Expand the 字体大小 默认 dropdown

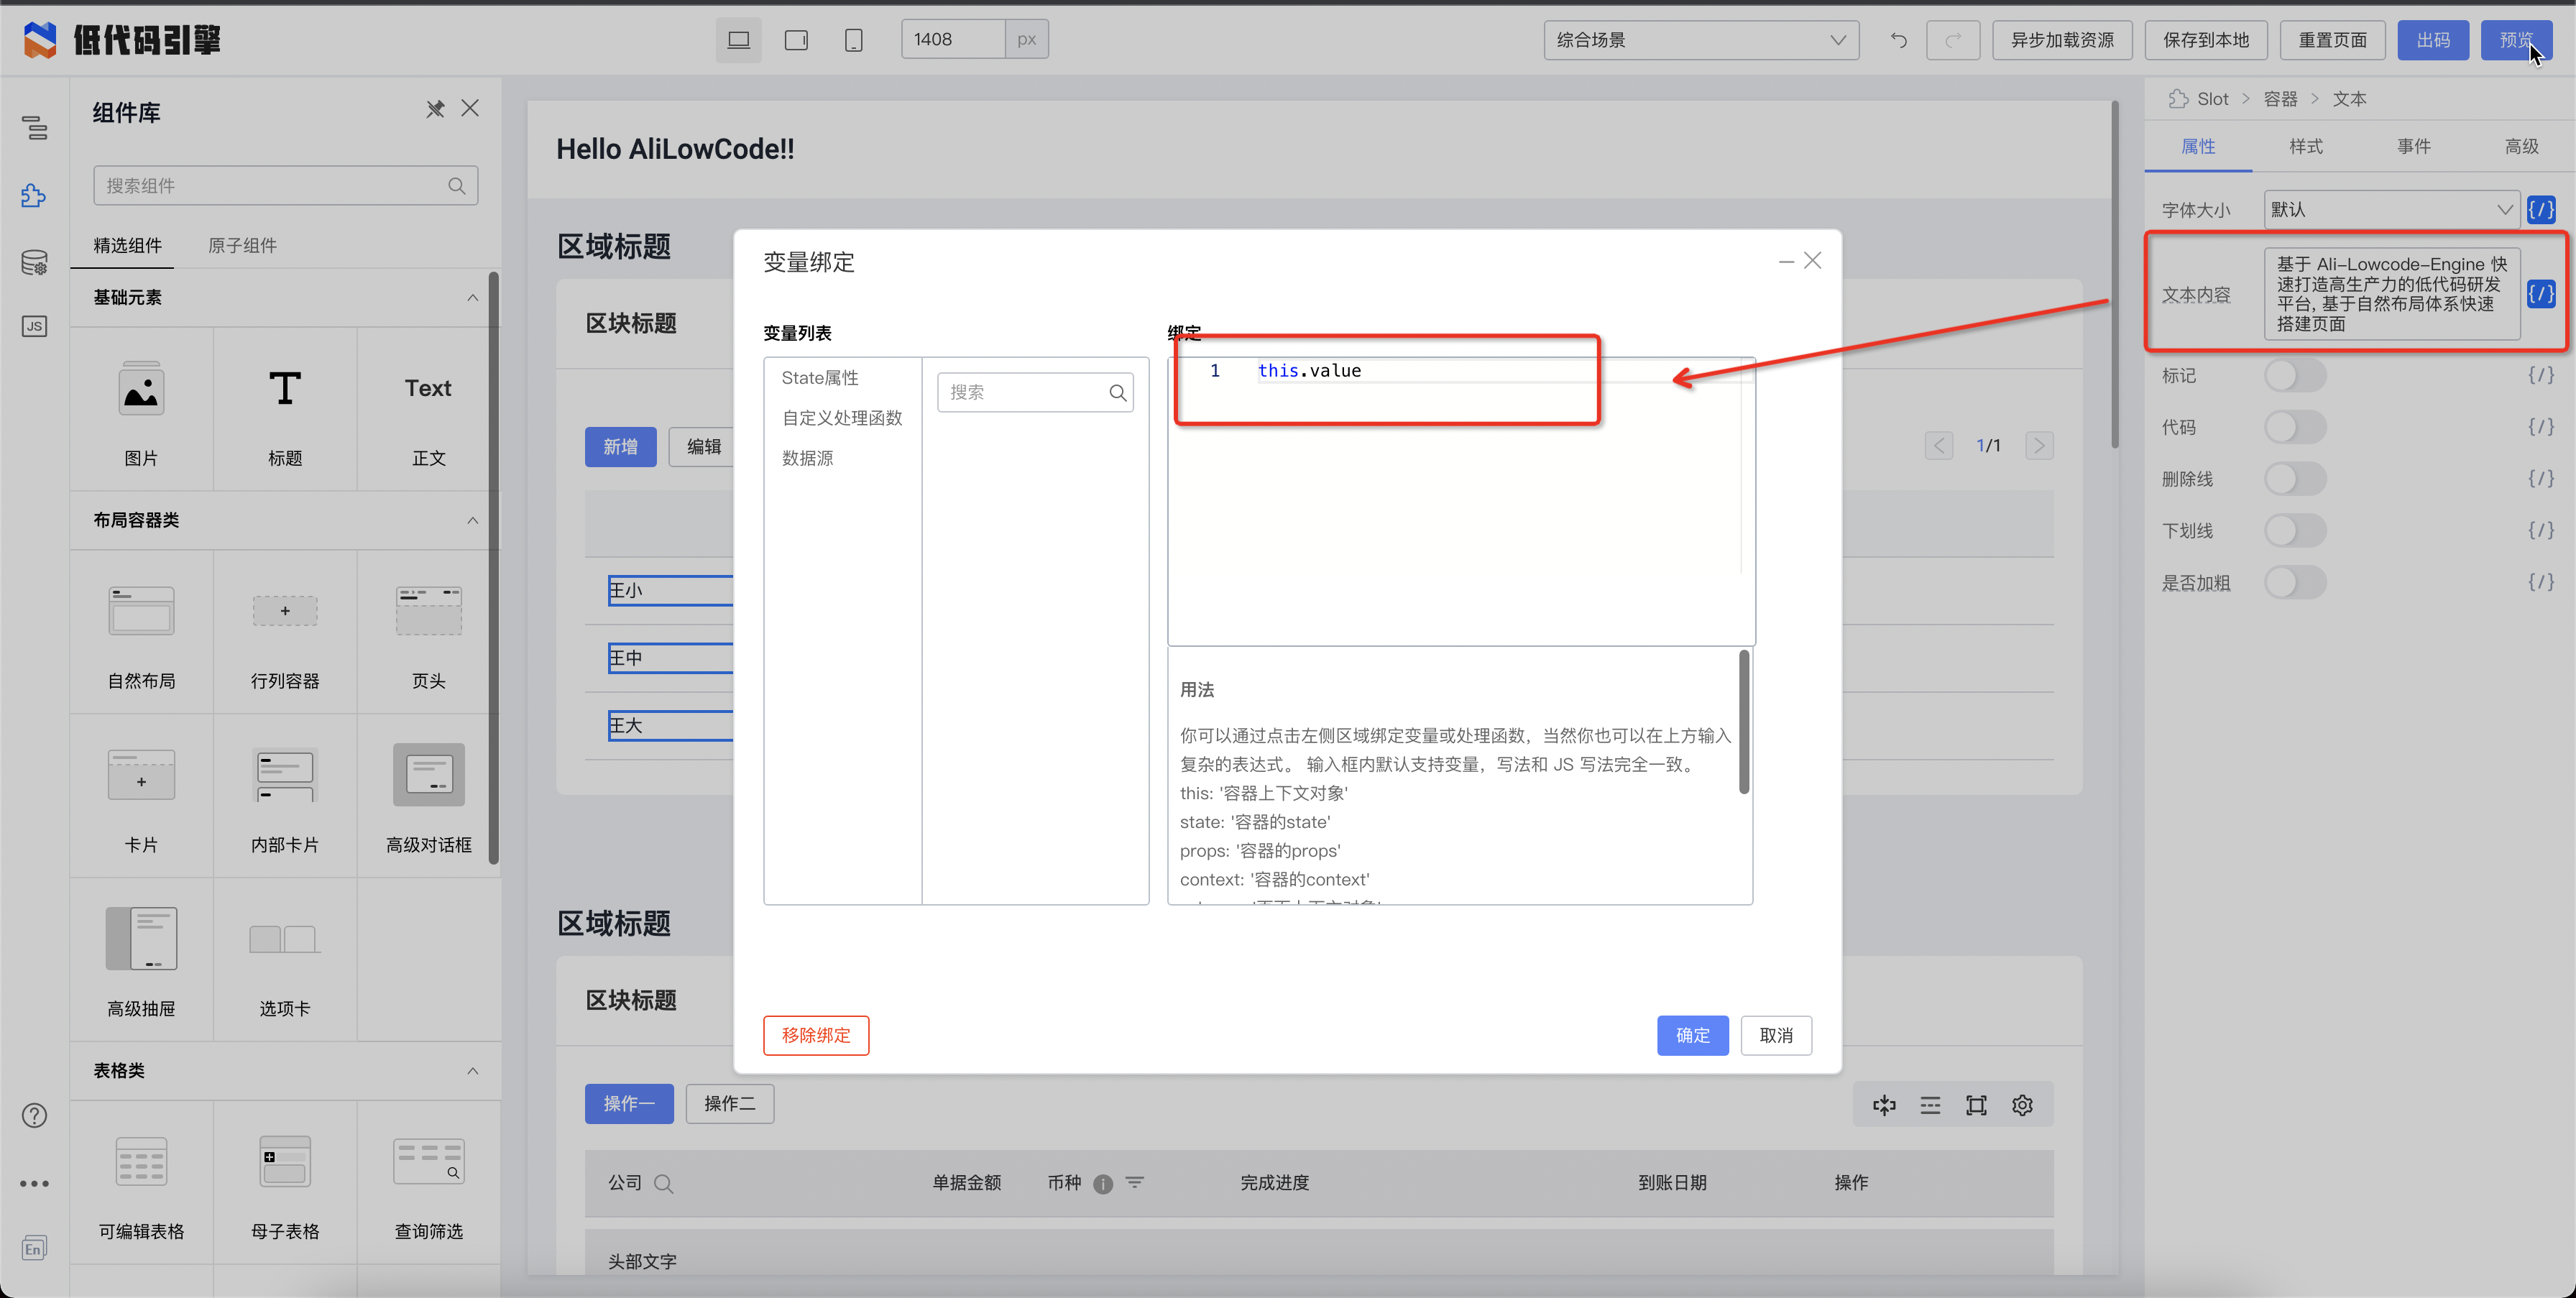click(2390, 210)
